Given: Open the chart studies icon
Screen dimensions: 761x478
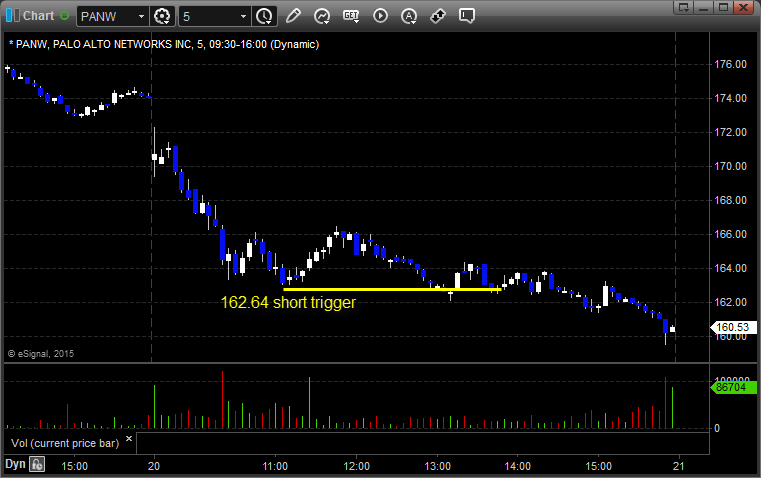Looking at the screenshot, I should pyautogui.click(x=322, y=16).
